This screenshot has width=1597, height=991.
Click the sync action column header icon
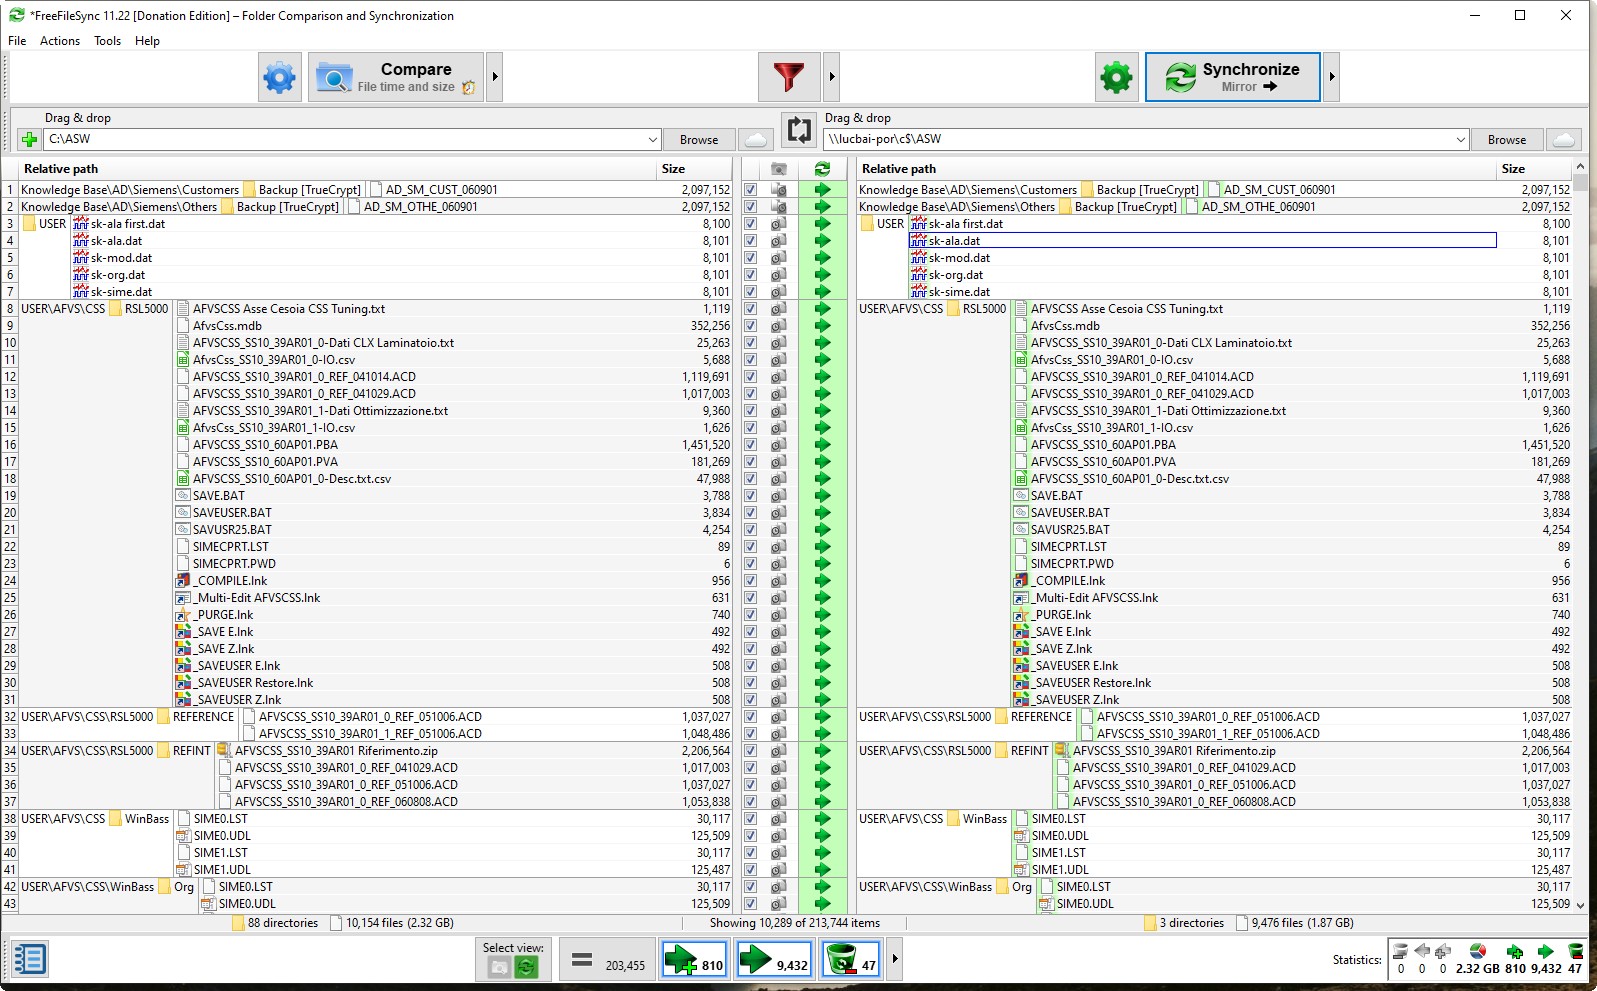click(x=822, y=169)
